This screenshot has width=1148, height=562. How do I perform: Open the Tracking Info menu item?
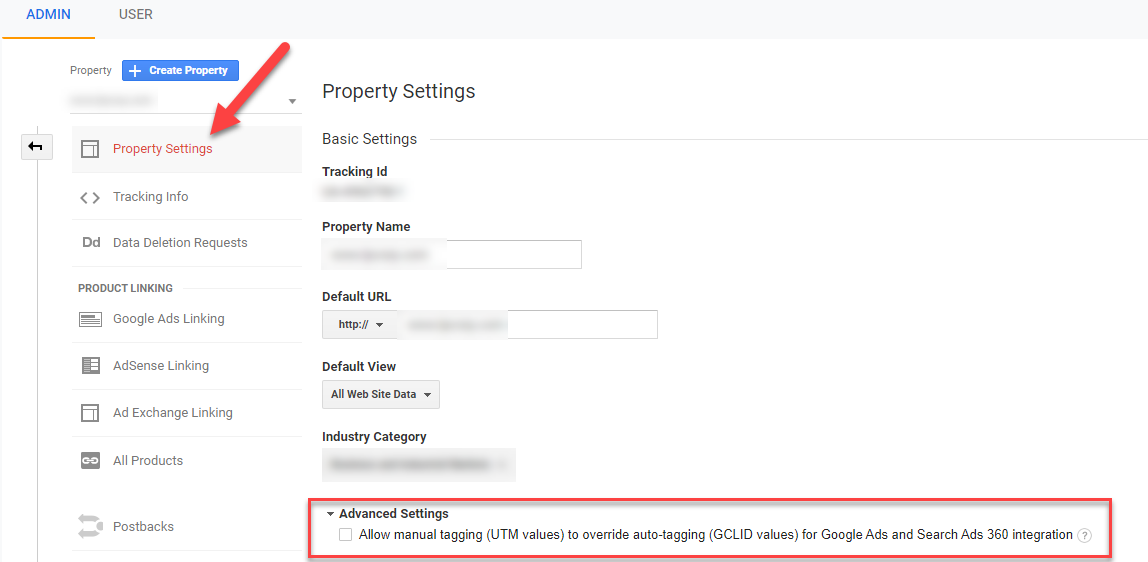pos(150,197)
